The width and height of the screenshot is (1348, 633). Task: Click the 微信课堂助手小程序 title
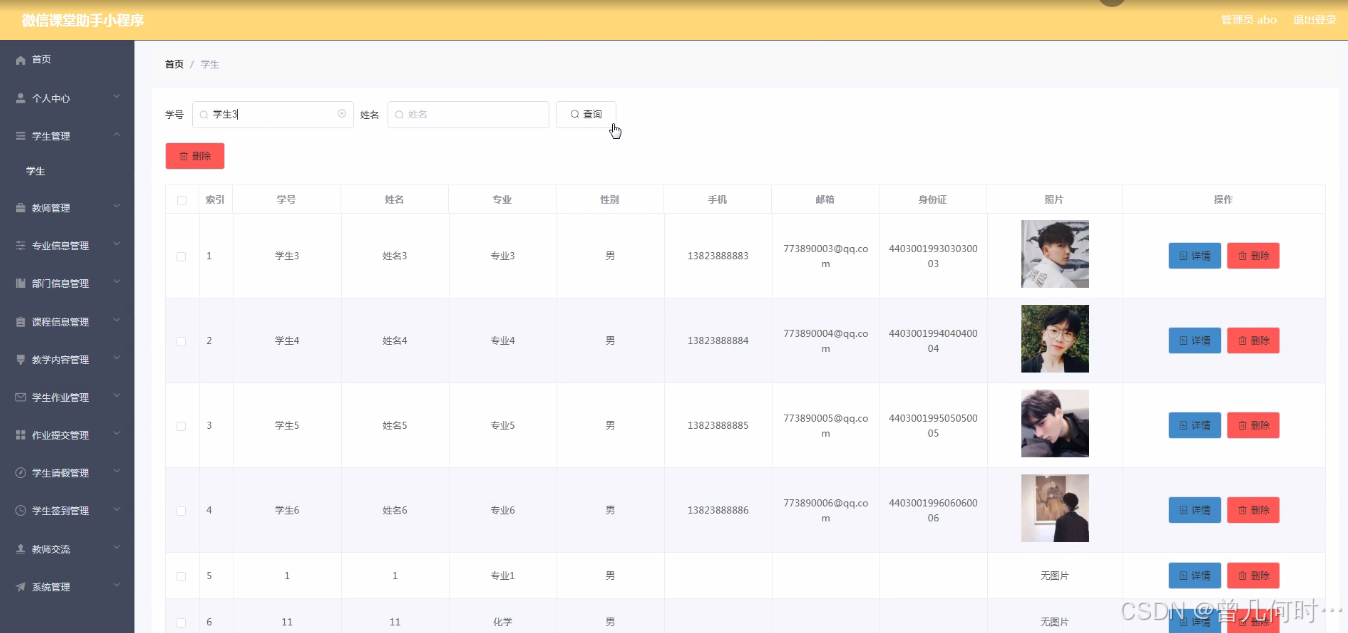pyautogui.click(x=83, y=20)
